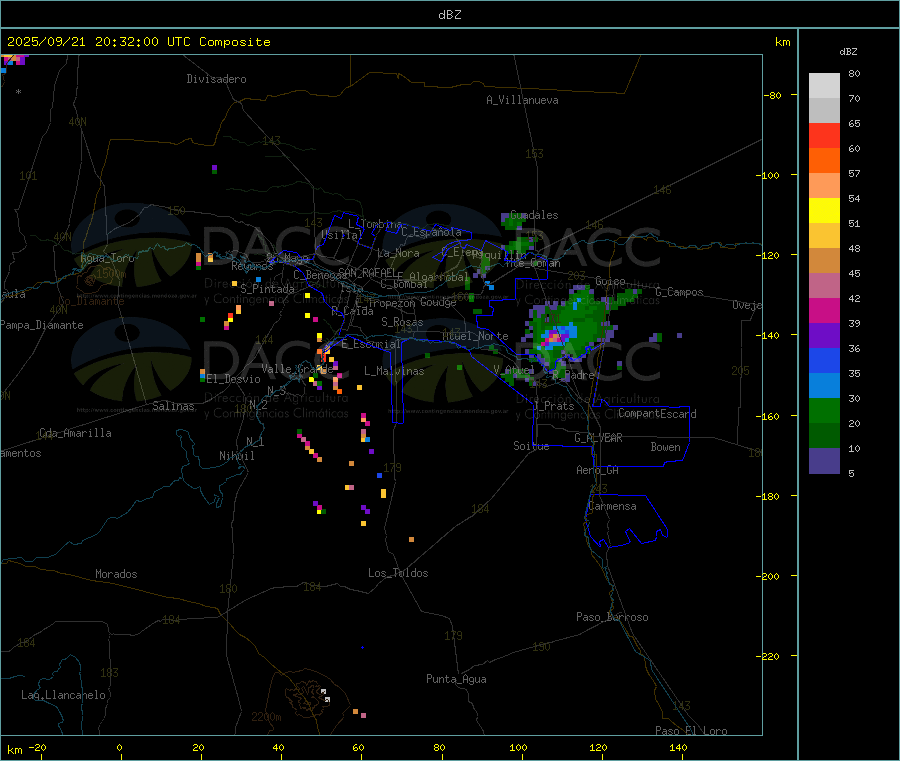Click the Aero_GA map label
The image size is (900, 761).
597,470
